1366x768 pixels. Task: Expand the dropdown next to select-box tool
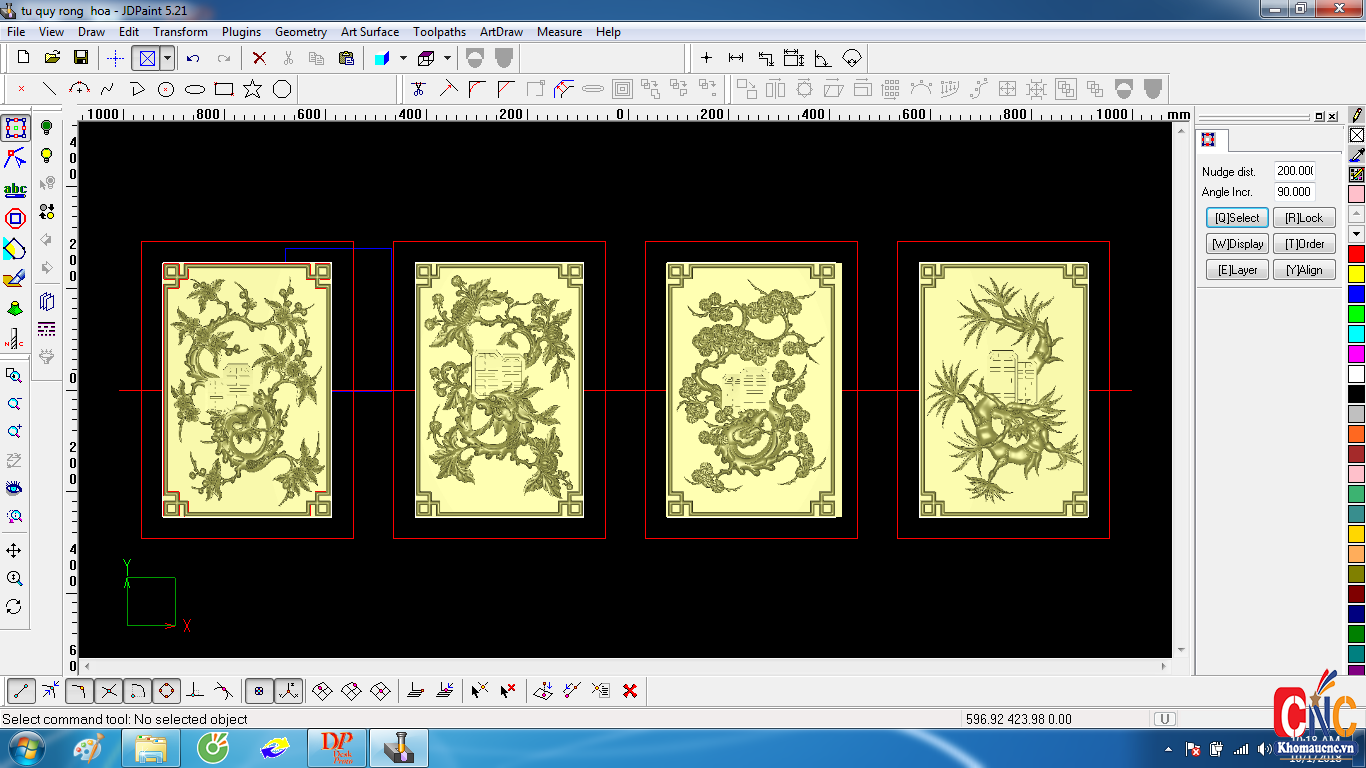(167, 58)
